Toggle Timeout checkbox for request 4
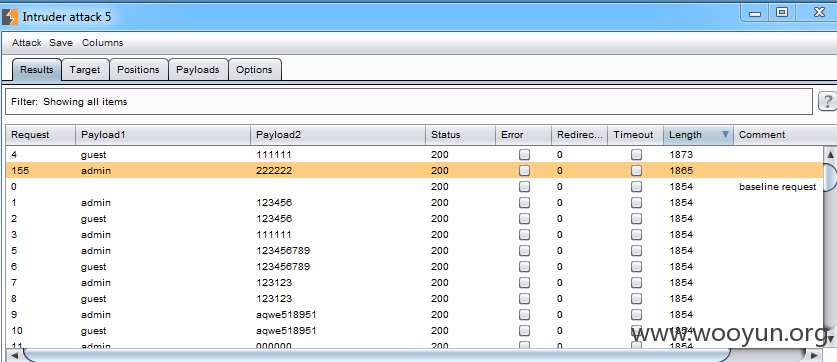The width and height of the screenshot is (837, 362). click(636, 155)
